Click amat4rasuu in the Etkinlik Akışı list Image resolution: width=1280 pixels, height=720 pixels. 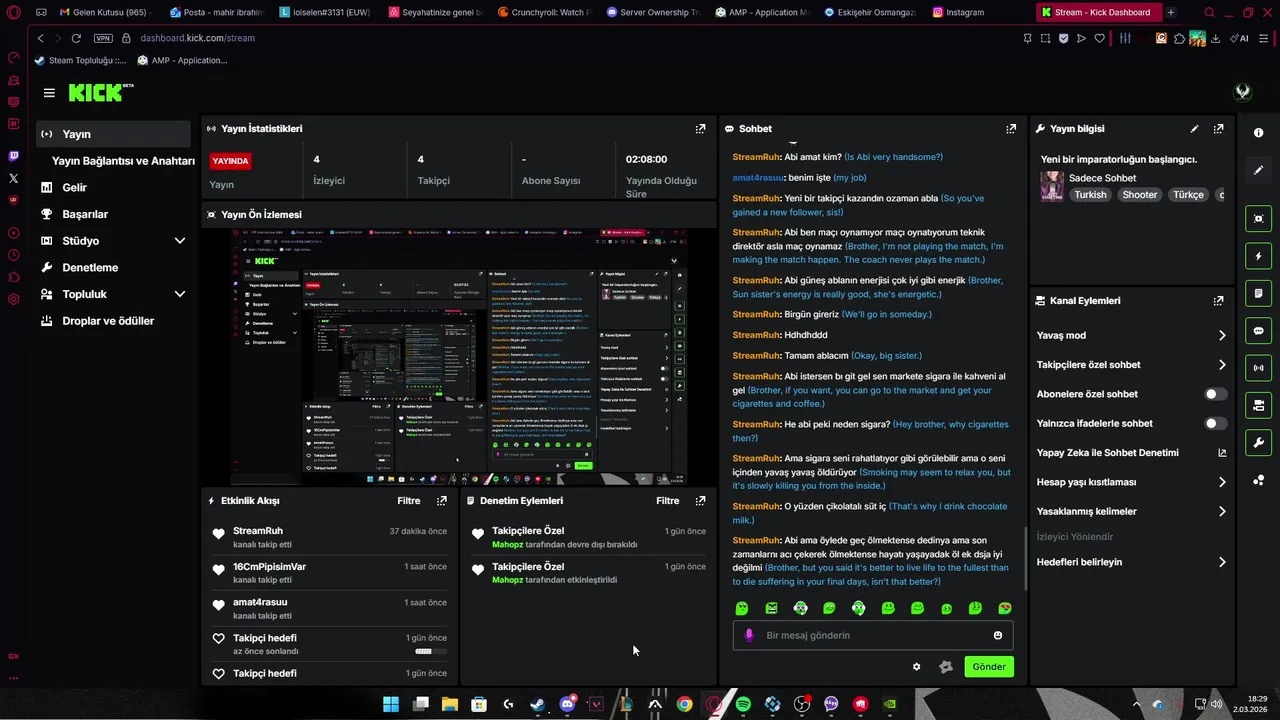tap(260, 602)
